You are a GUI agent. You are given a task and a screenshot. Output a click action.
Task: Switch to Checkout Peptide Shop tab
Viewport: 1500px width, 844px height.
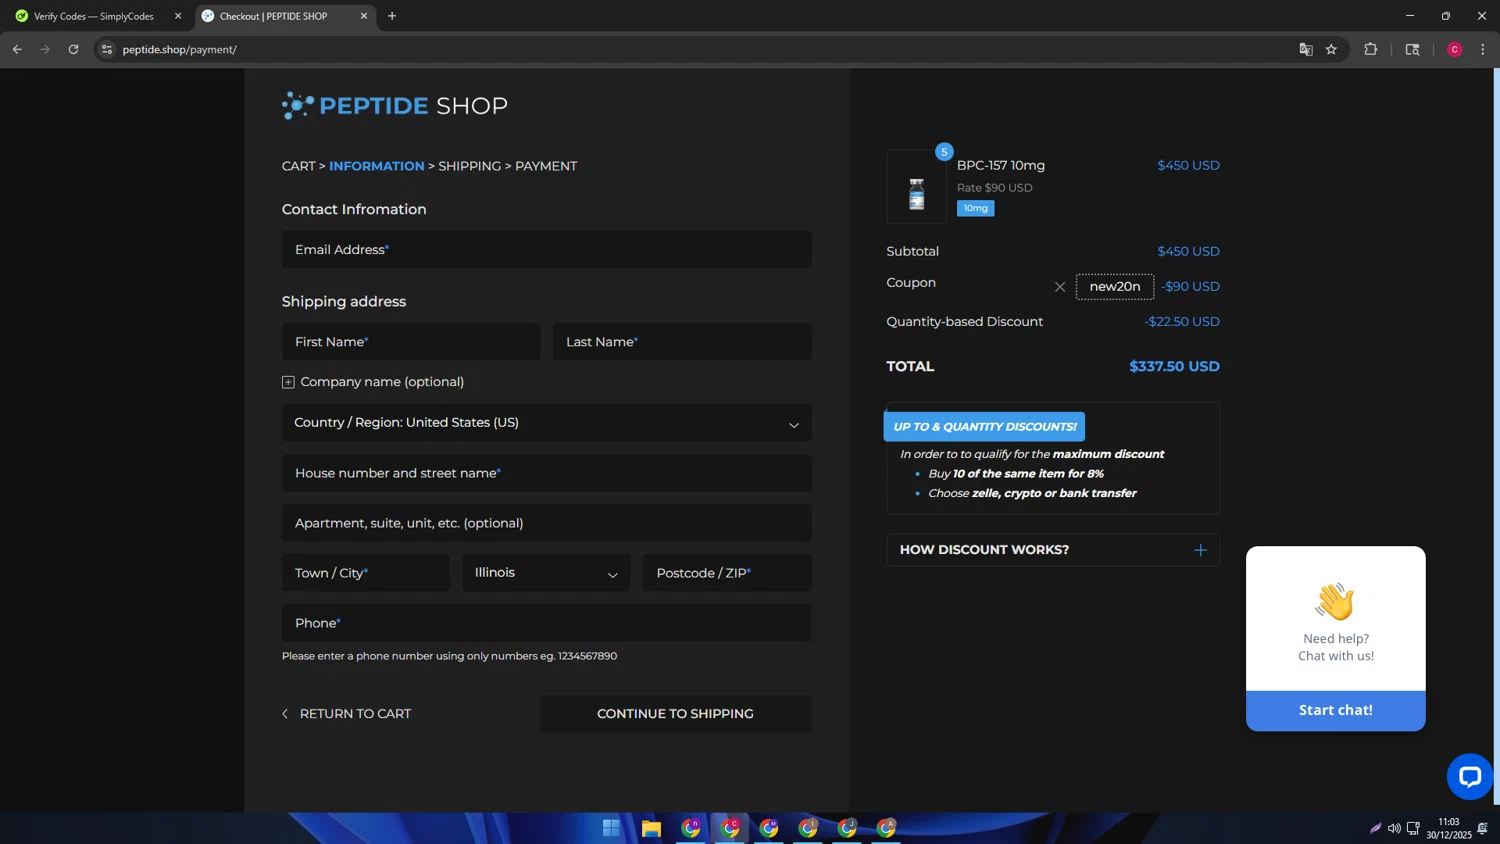tap(285, 16)
